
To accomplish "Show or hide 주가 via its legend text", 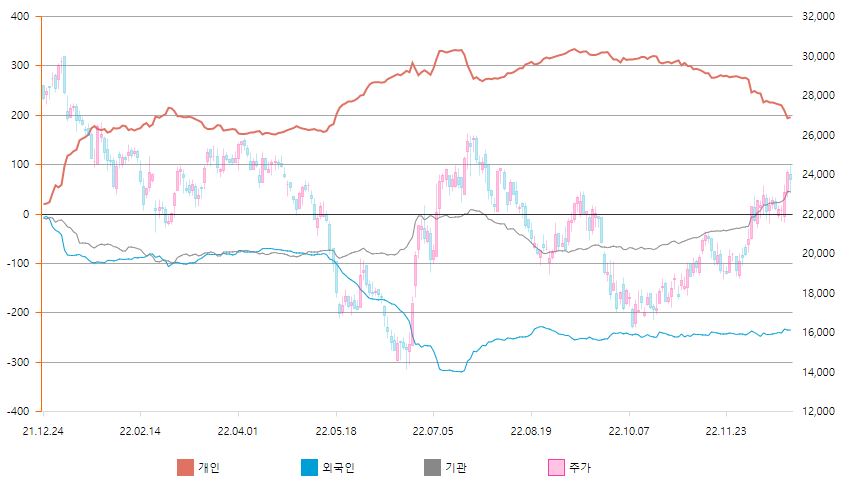I will click(579, 467).
